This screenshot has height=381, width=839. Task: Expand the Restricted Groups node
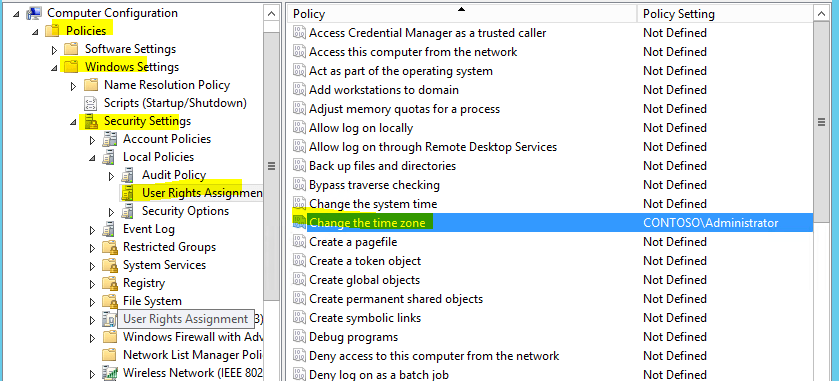click(92, 248)
